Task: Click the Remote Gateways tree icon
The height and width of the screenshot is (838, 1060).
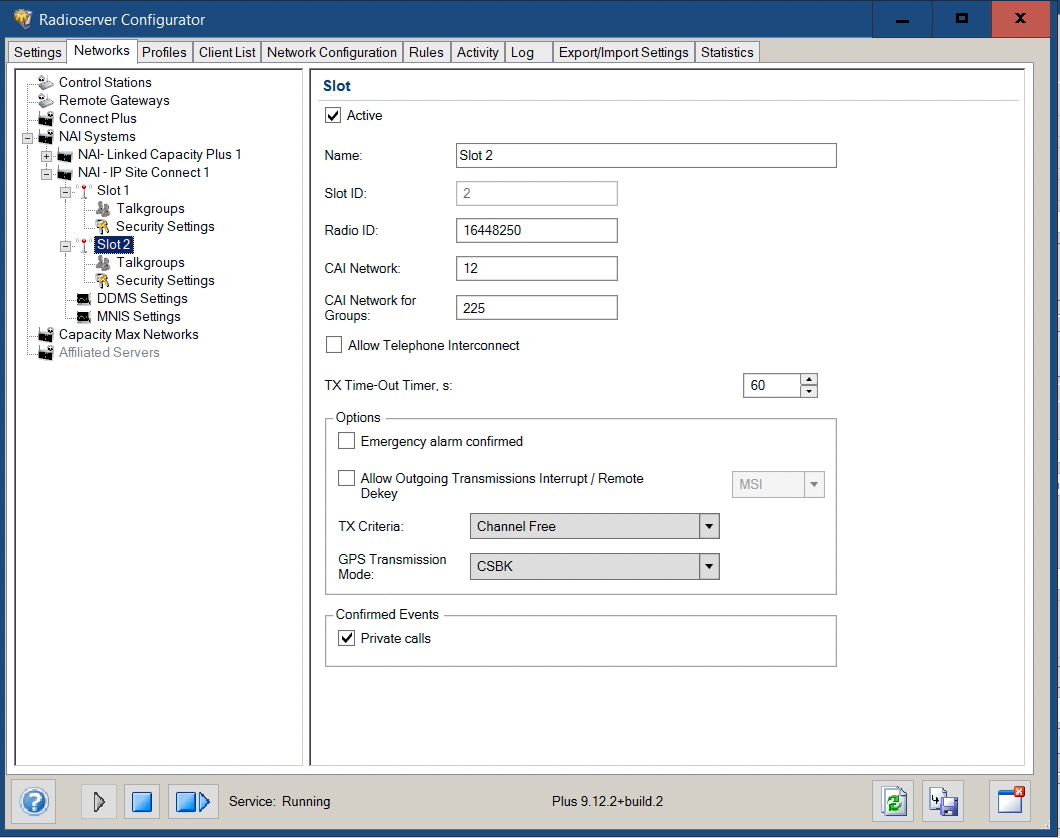Action: [x=45, y=101]
